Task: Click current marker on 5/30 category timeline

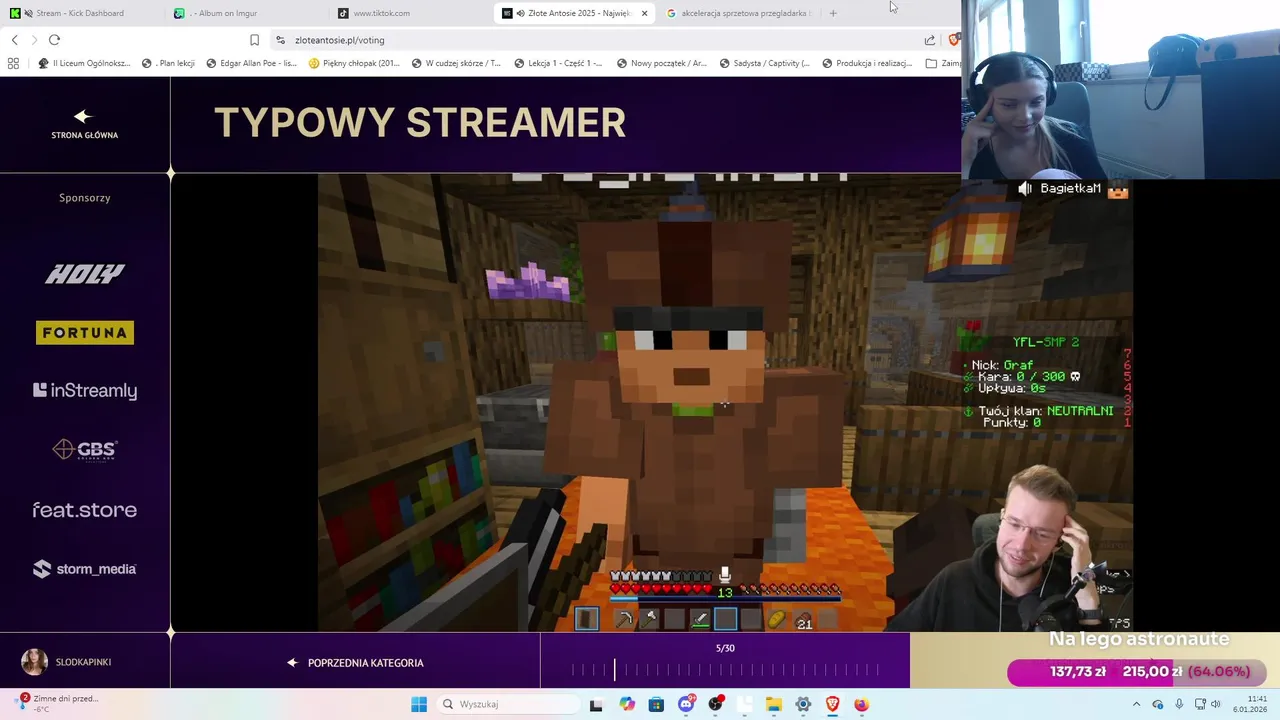Action: pyautogui.click(x=615, y=670)
